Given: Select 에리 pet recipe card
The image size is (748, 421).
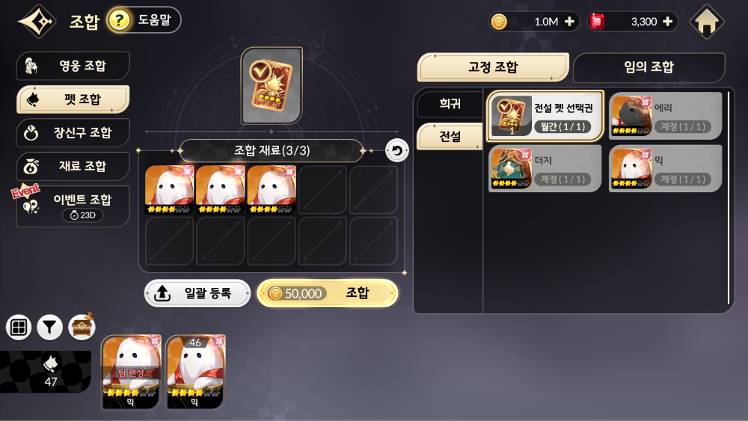Looking at the screenshot, I should [x=665, y=116].
